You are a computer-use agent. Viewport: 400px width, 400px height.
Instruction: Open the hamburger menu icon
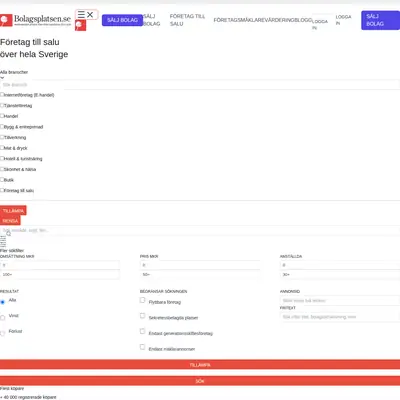tap(81, 14)
